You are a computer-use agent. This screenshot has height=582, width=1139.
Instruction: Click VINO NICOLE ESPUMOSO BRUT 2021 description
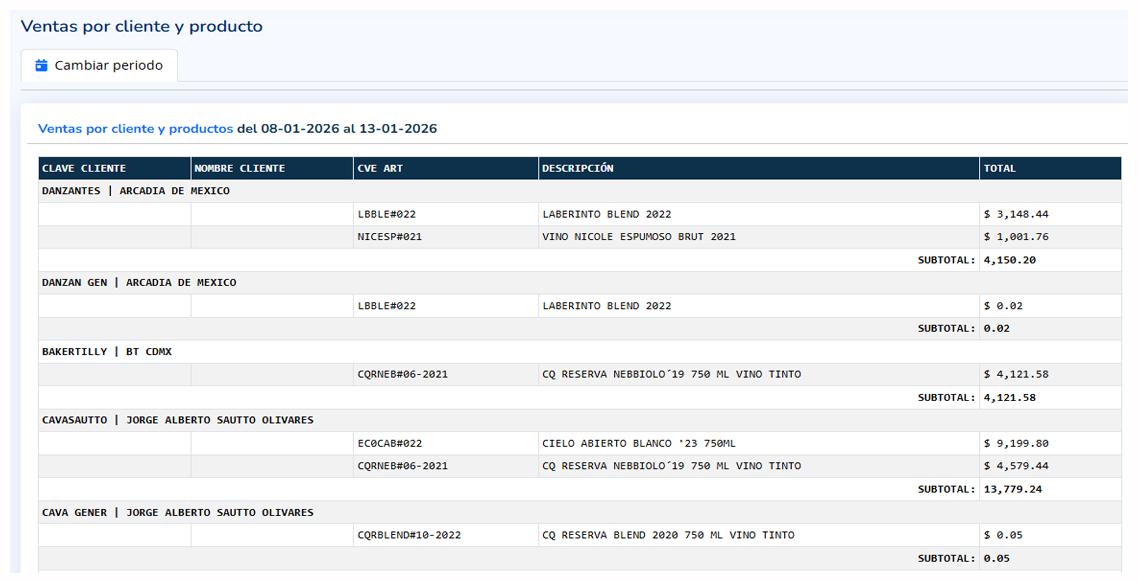click(639, 237)
